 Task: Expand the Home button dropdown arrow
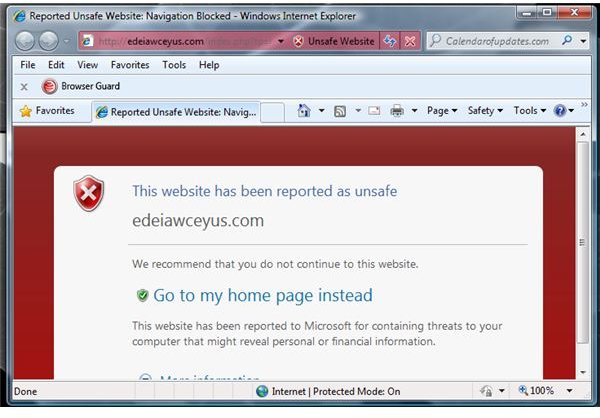click(321, 111)
